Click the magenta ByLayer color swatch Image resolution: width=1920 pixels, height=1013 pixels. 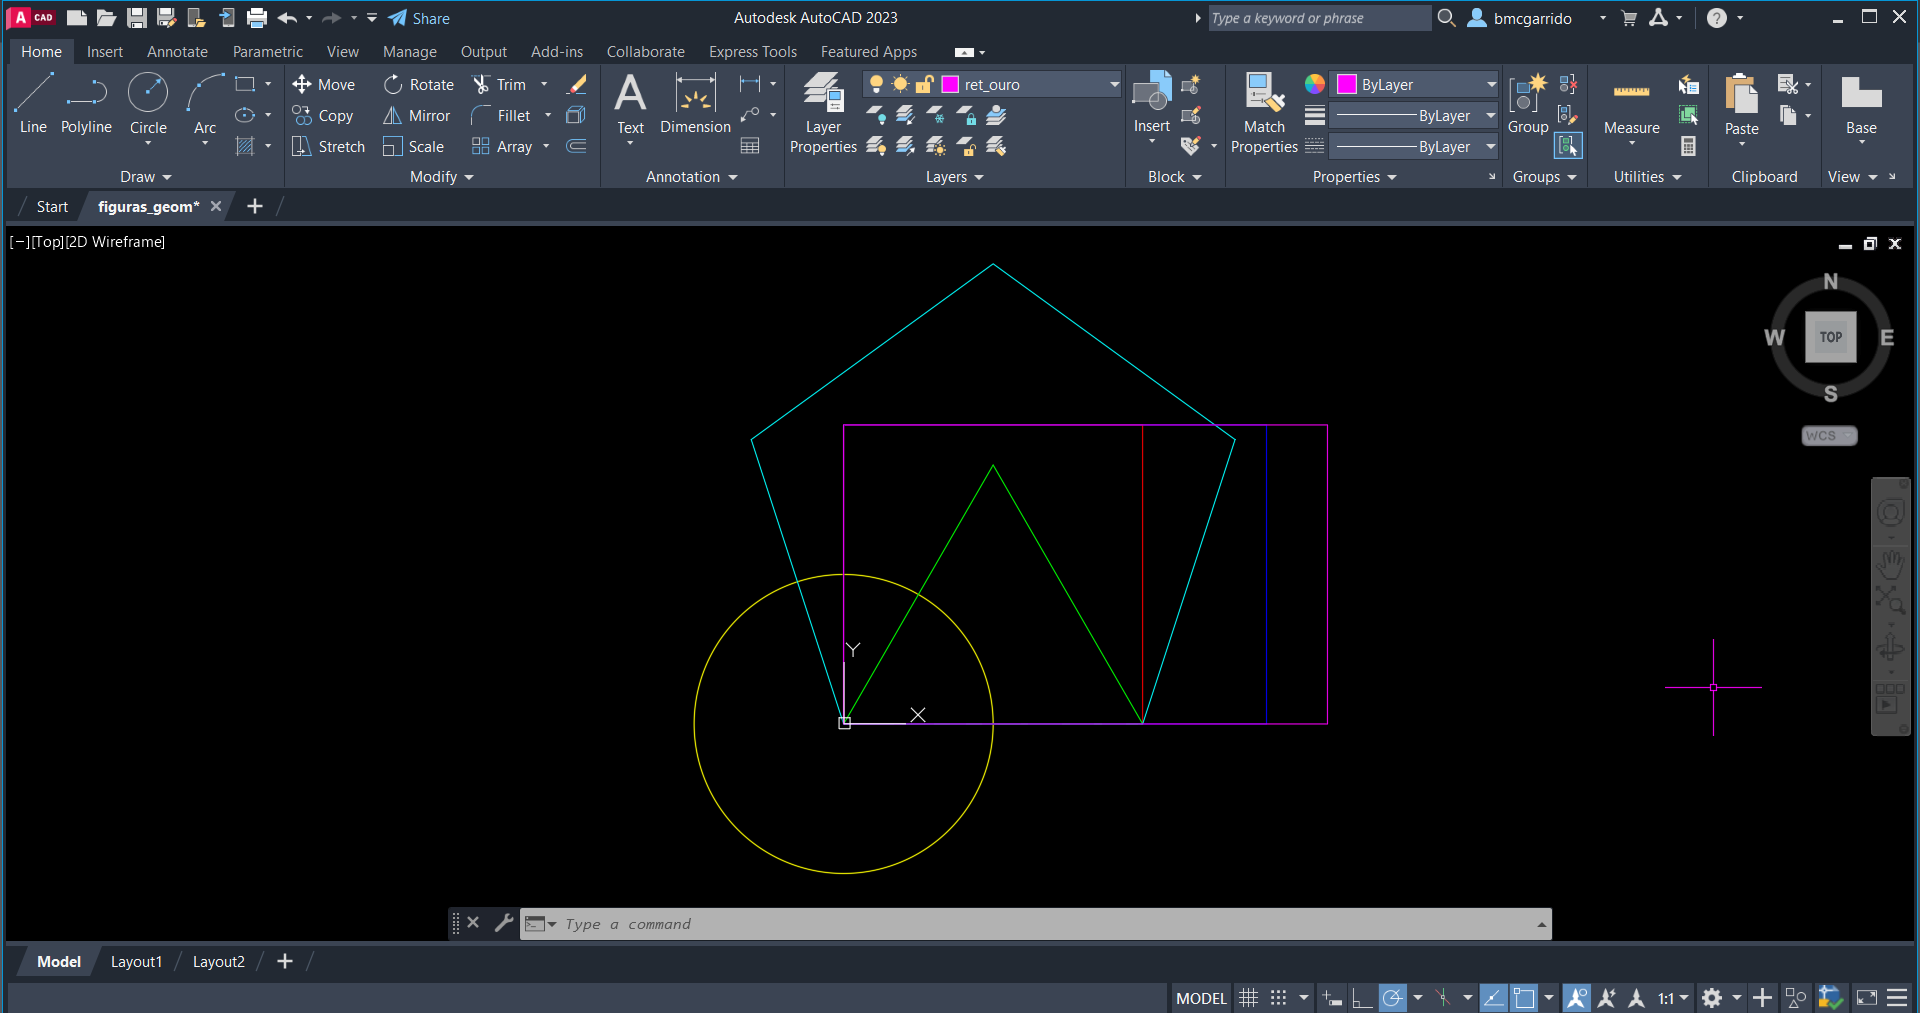tap(1347, 85)
